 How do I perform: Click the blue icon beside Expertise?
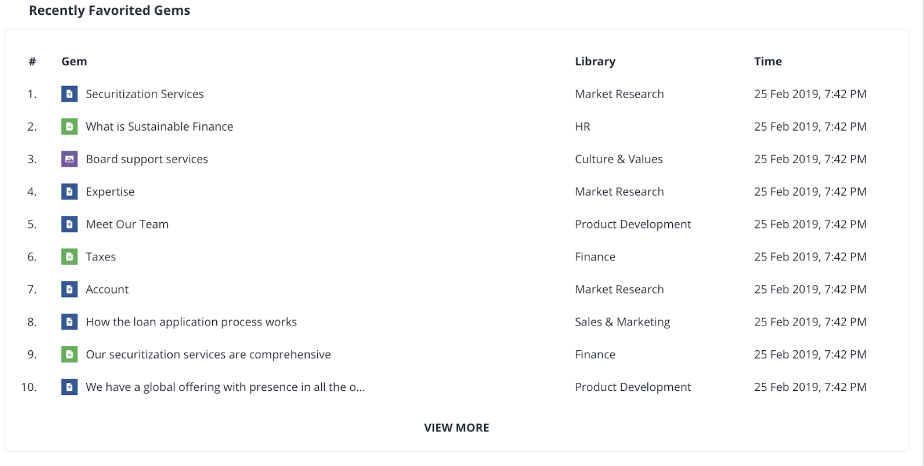(x=70, y=191)
